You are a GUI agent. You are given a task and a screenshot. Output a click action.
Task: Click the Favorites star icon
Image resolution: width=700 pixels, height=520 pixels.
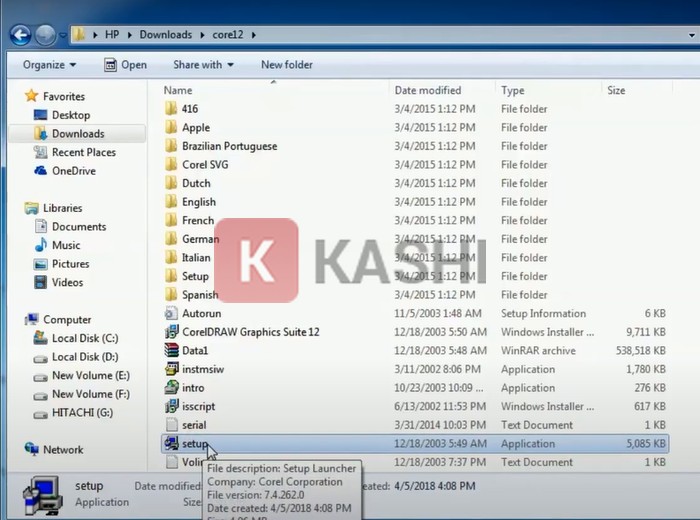tap(31, 96)
